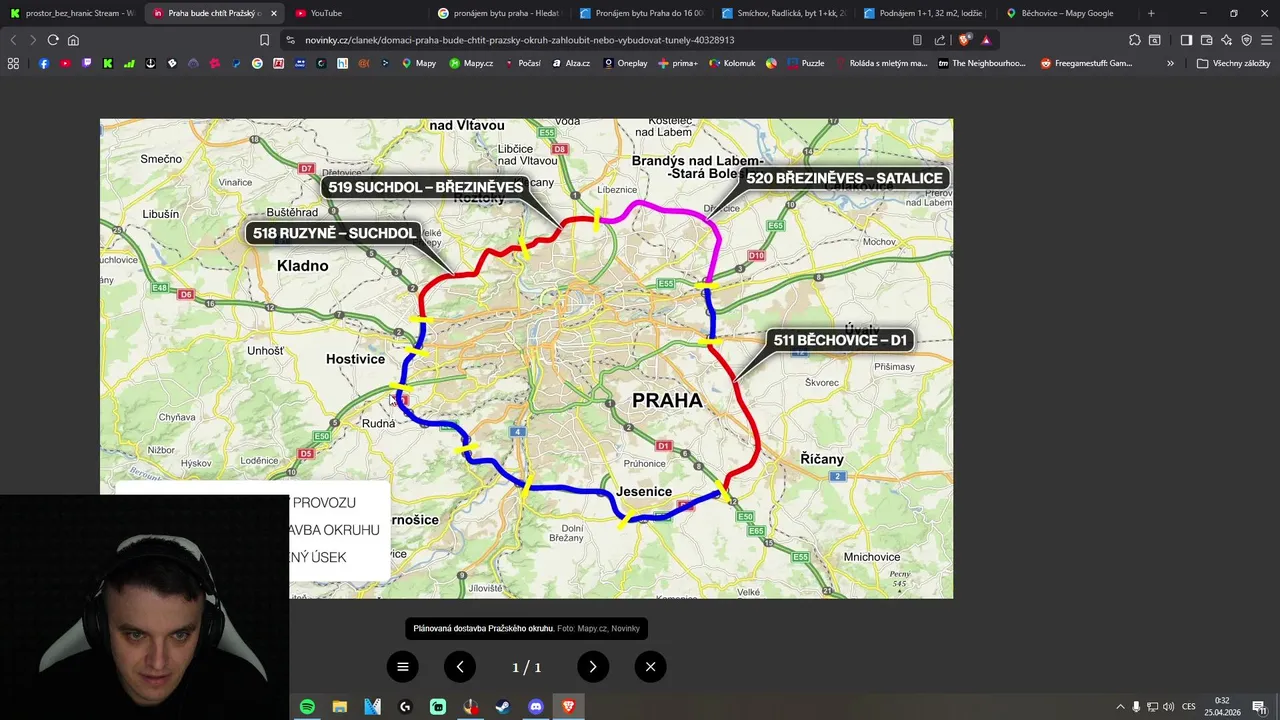Navigate back in browser history
1280x720 pixels.
tap(13, 40)
